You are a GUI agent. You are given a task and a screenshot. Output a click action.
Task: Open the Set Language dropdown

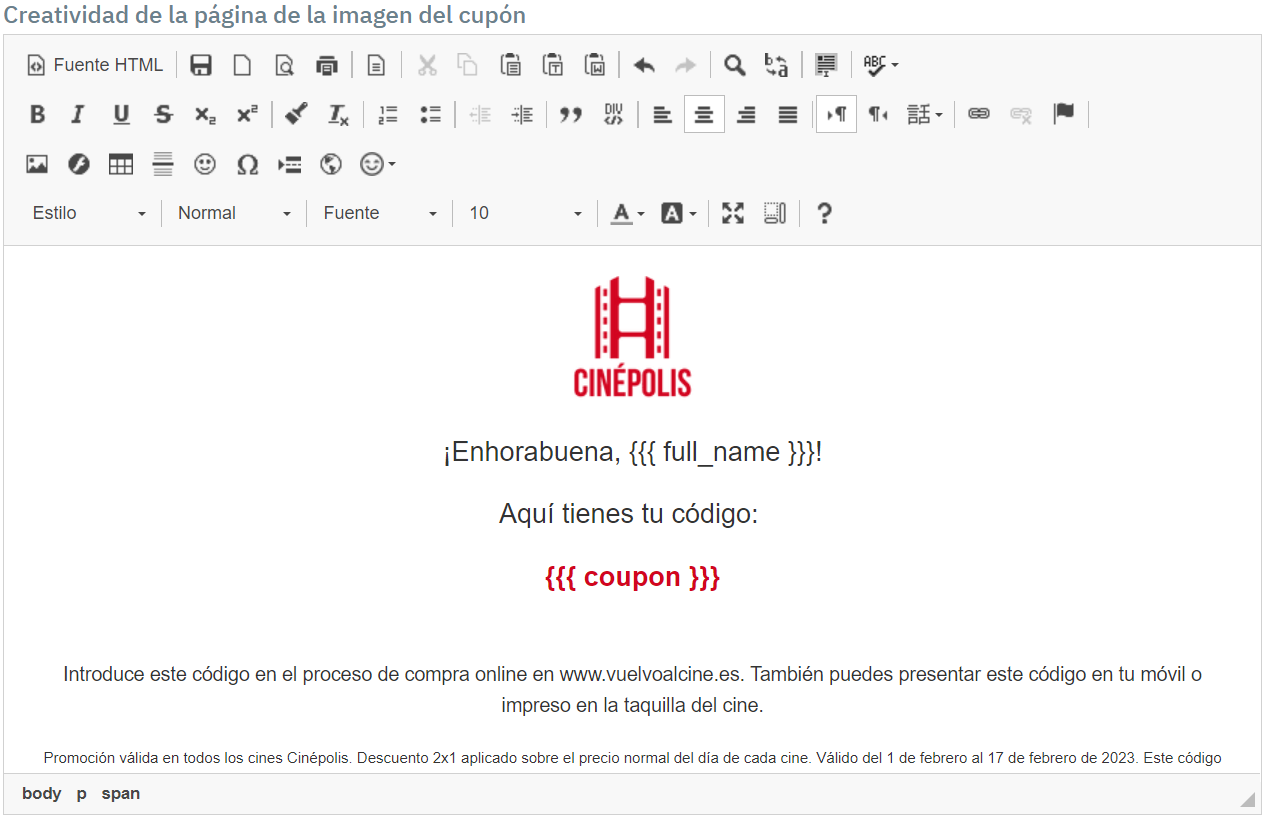(x=925, y=114)
